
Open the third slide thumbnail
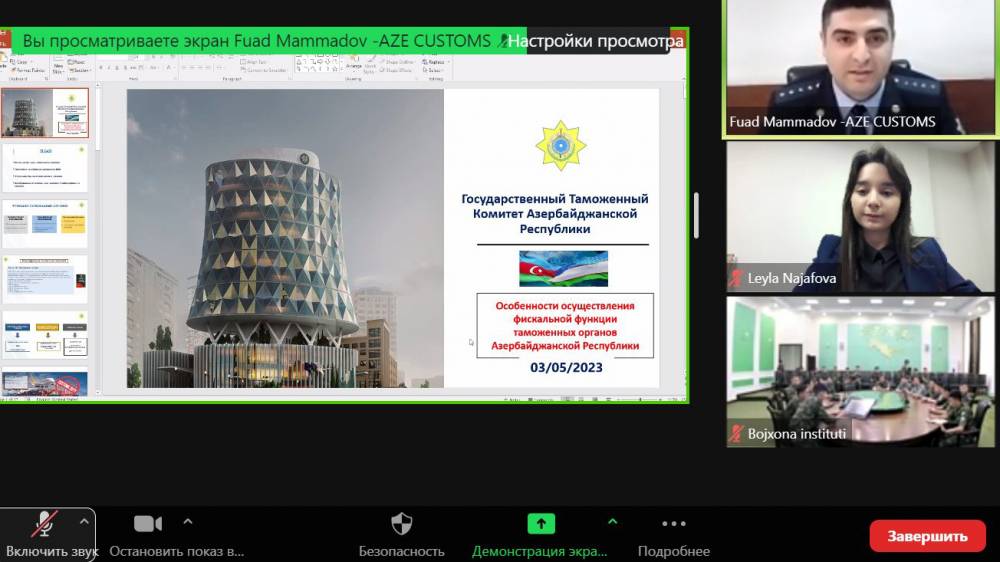coord(45,224)
